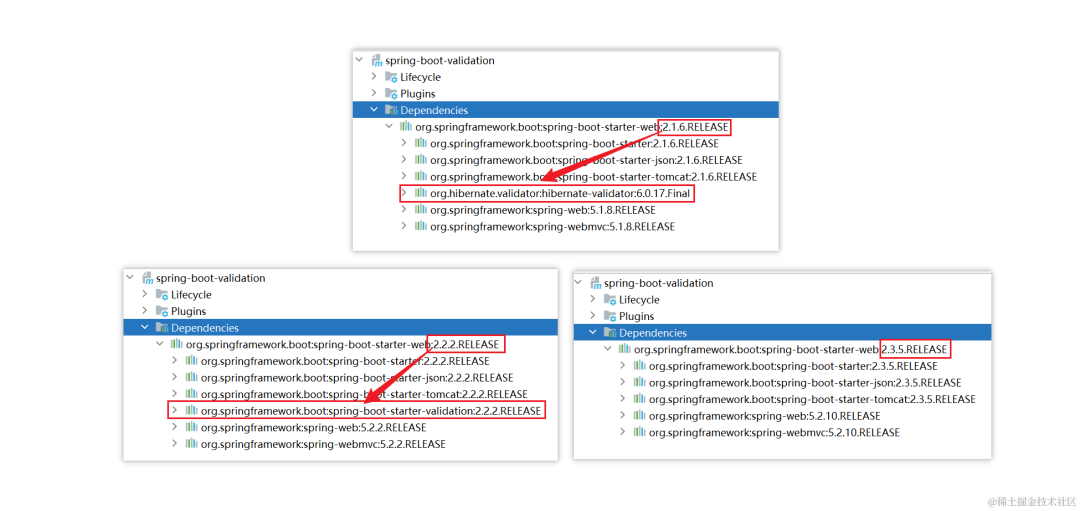This screenshot has width=1080, height=511.
Task: Click the library icon beside hibernate-validator:6.0.17.Final
Action: [421, 194]
